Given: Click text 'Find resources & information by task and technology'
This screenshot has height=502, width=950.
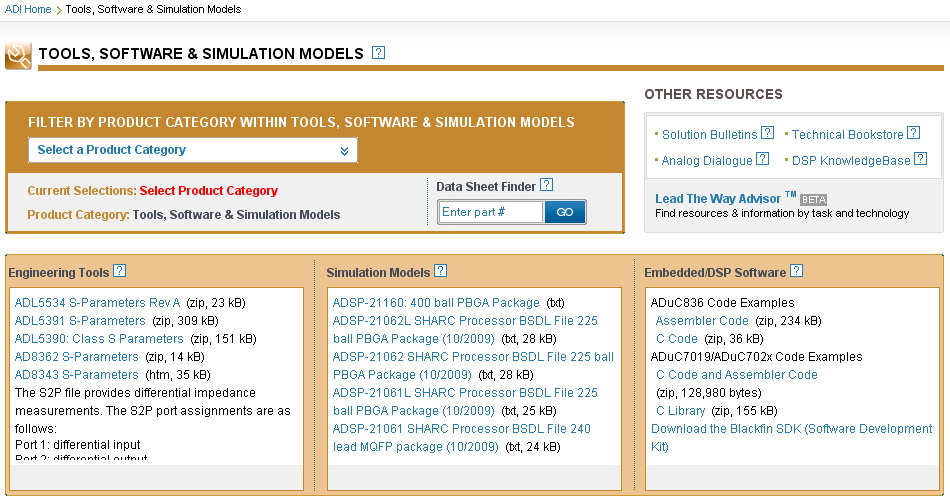Looking at the screenshot, I should click(782, 213).
